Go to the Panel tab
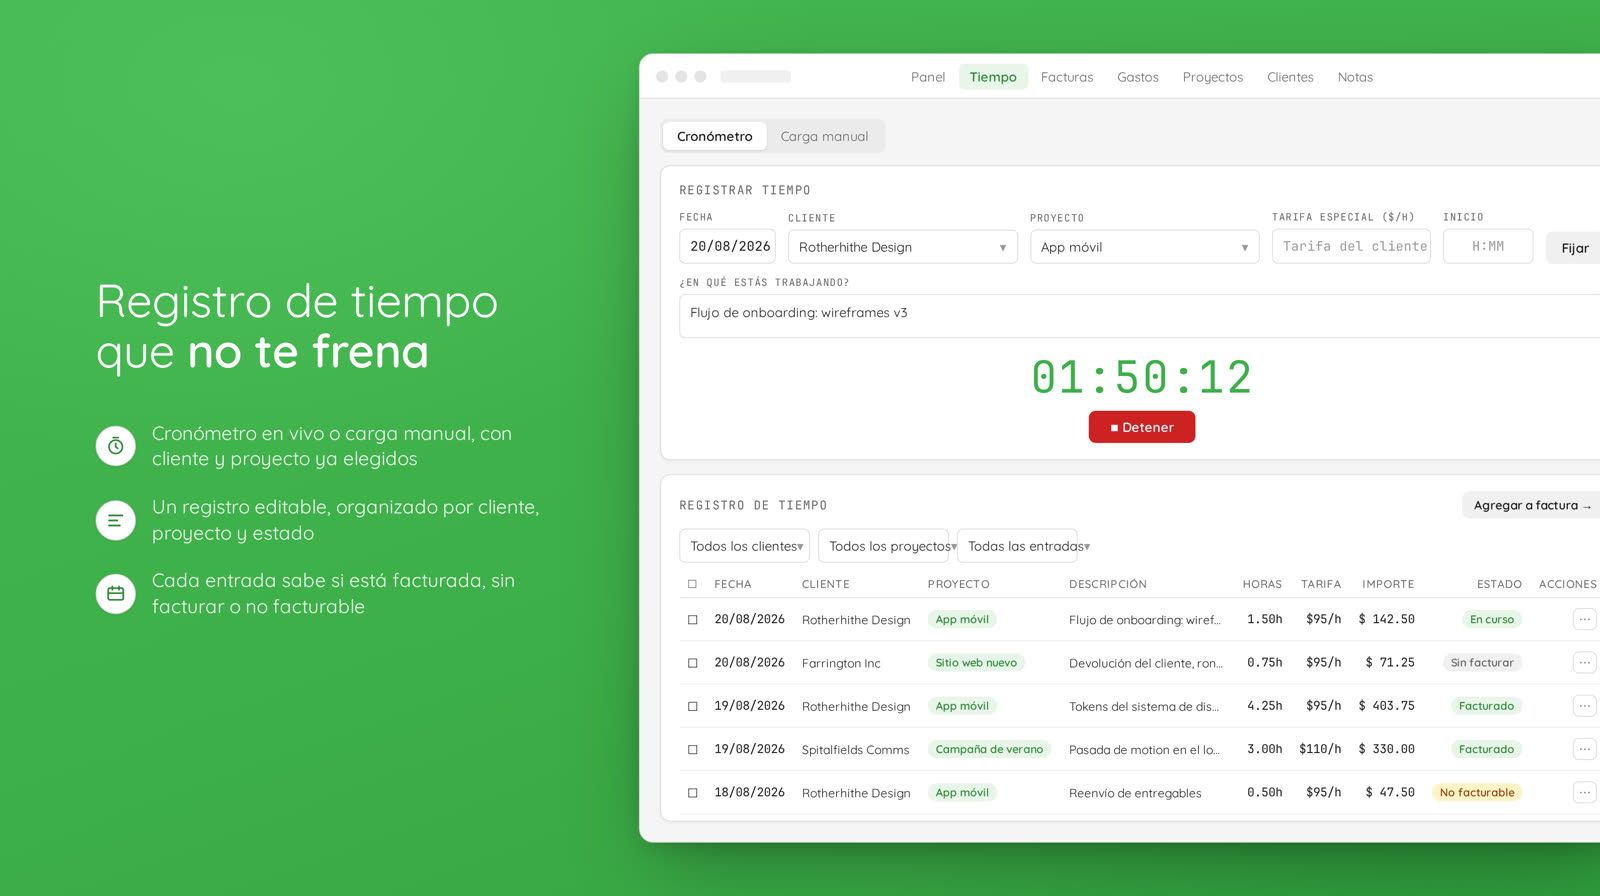This screenshot has width=1600, height=896. click(x=928, y=77)
